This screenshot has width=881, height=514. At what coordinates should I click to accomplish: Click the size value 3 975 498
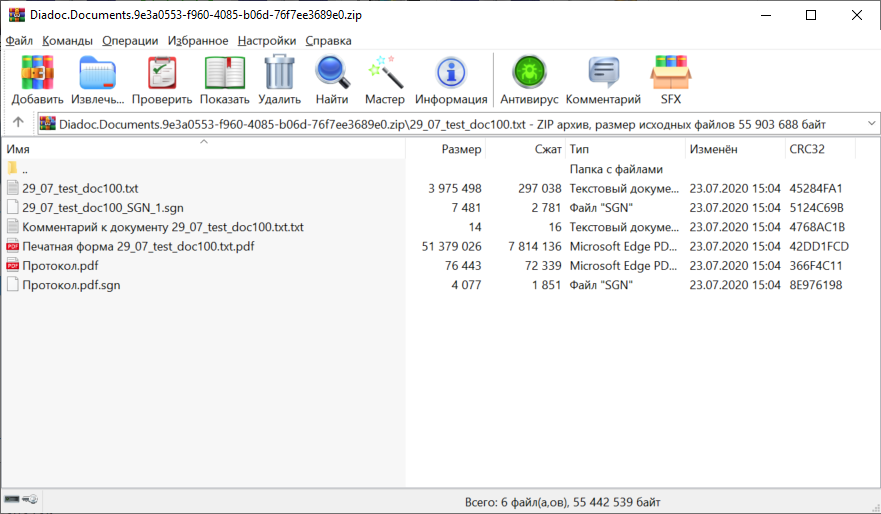coord(455,188)
